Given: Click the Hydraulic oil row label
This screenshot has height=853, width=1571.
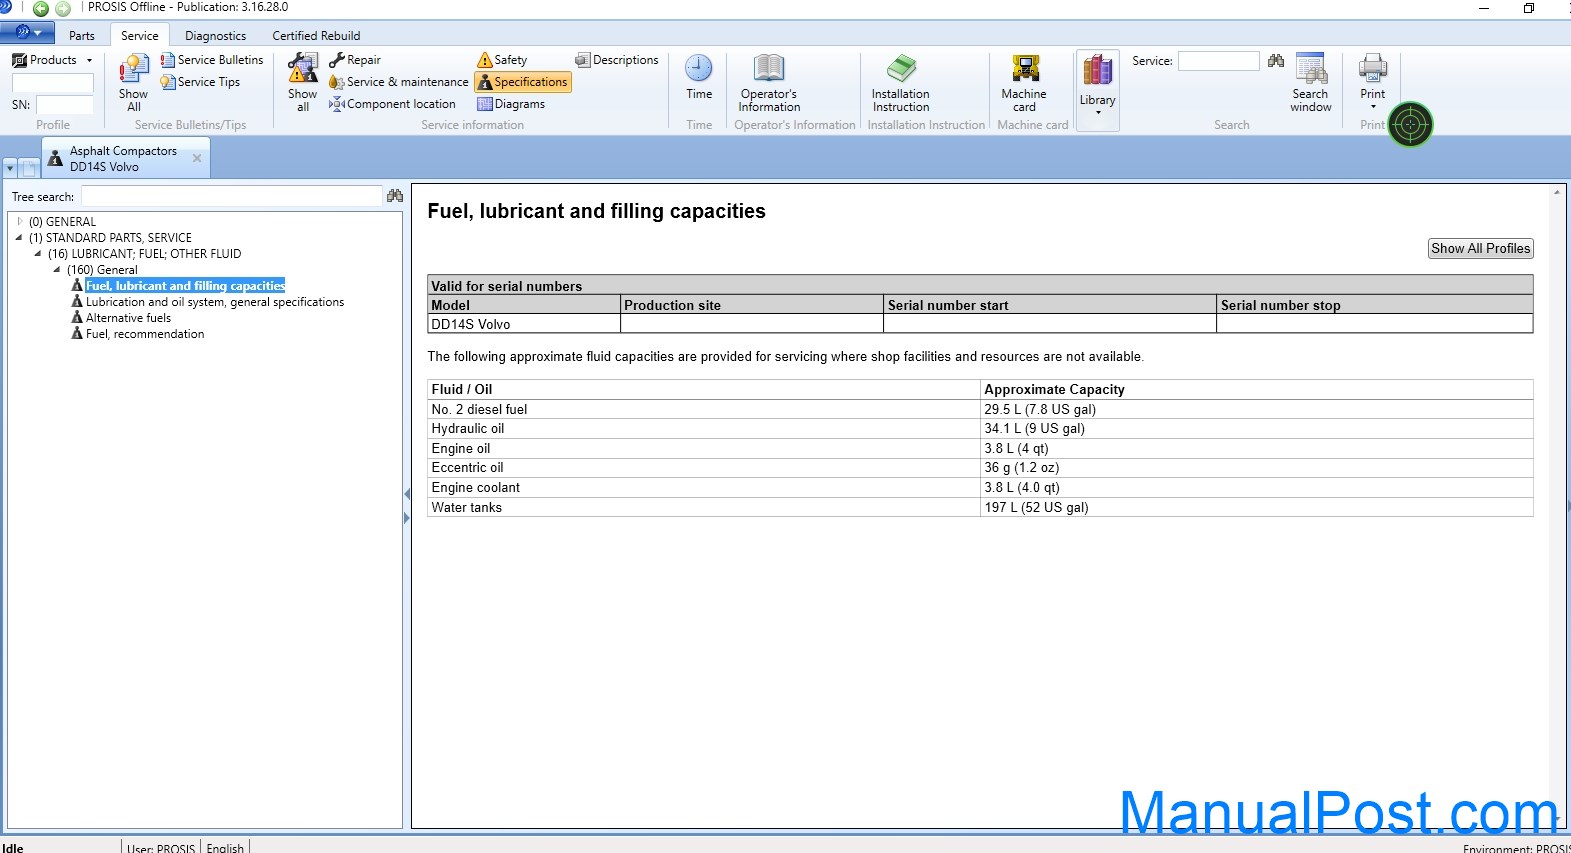Looking at the screenshot, I should [467, 428].
